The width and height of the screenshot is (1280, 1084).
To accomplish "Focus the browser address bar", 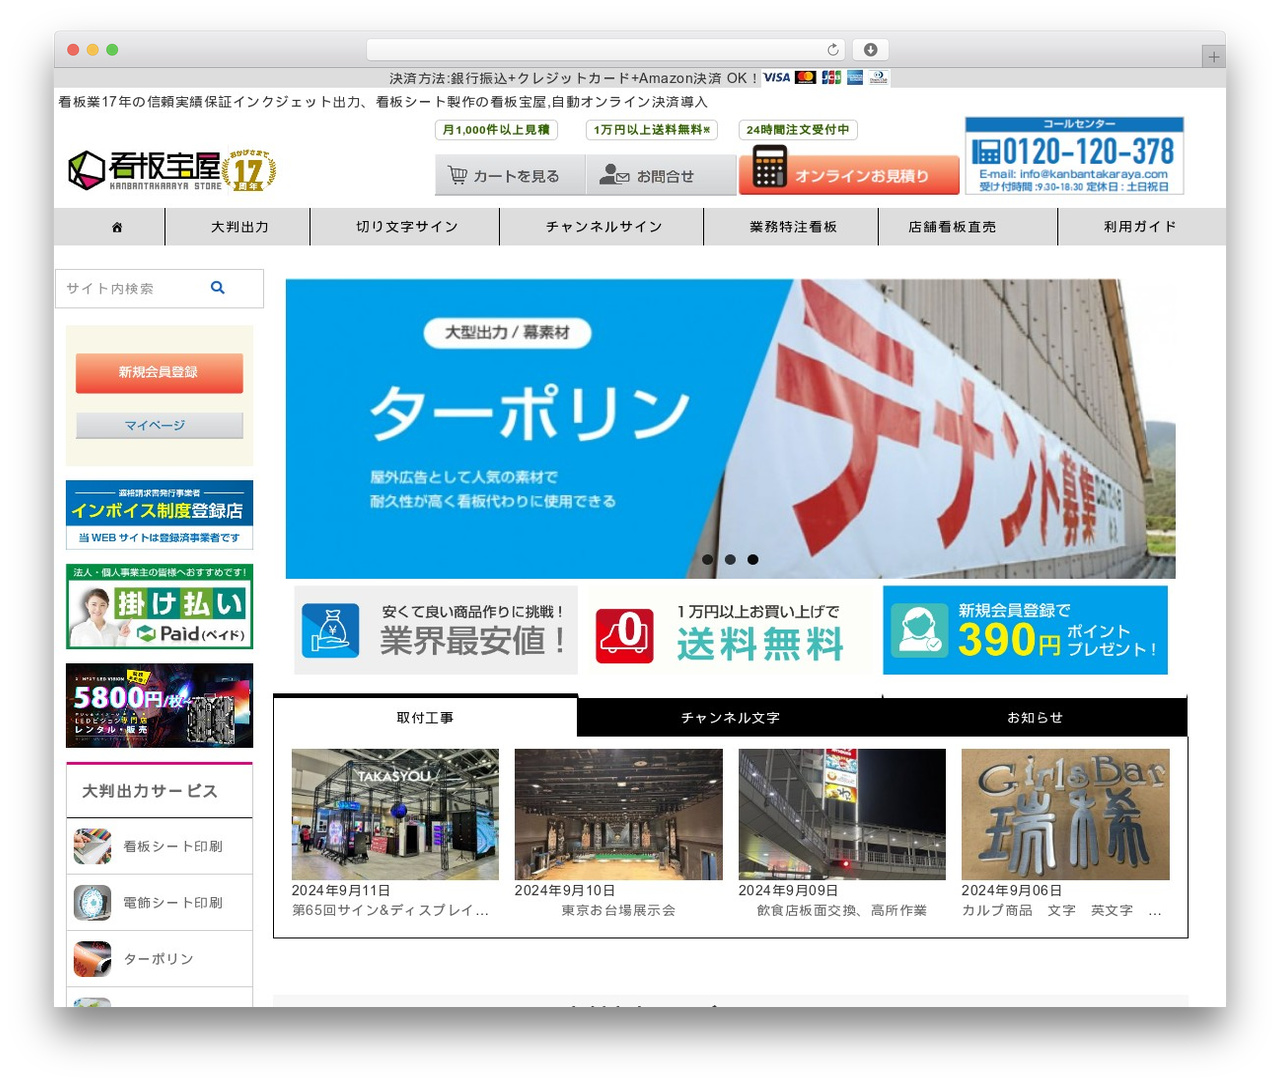I will coord(606,50).
